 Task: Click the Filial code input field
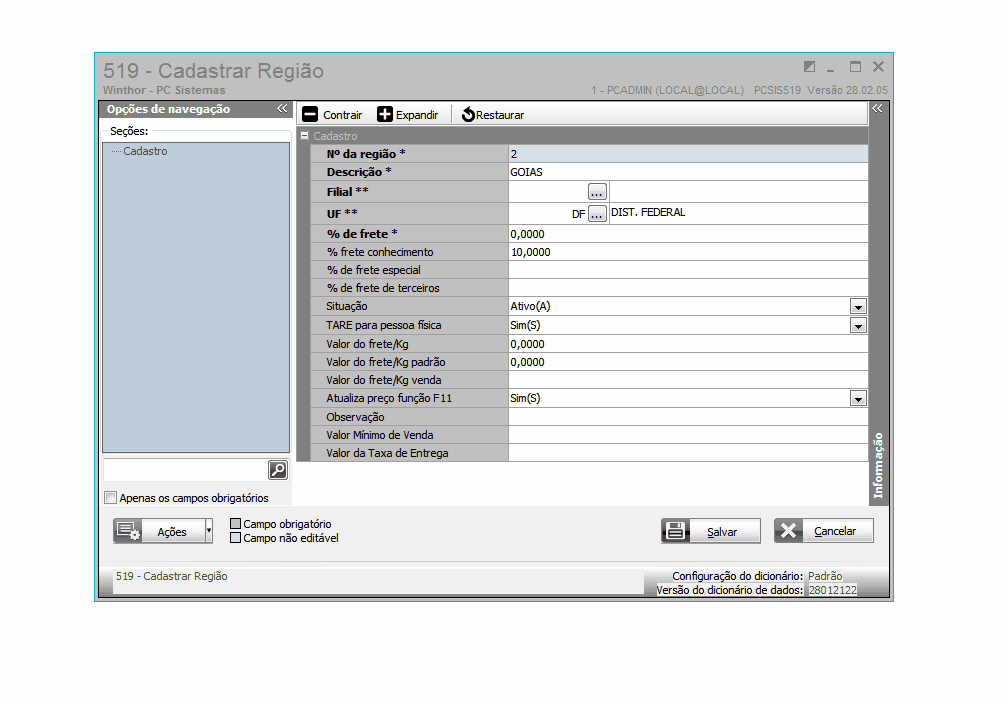pos(548,192)
